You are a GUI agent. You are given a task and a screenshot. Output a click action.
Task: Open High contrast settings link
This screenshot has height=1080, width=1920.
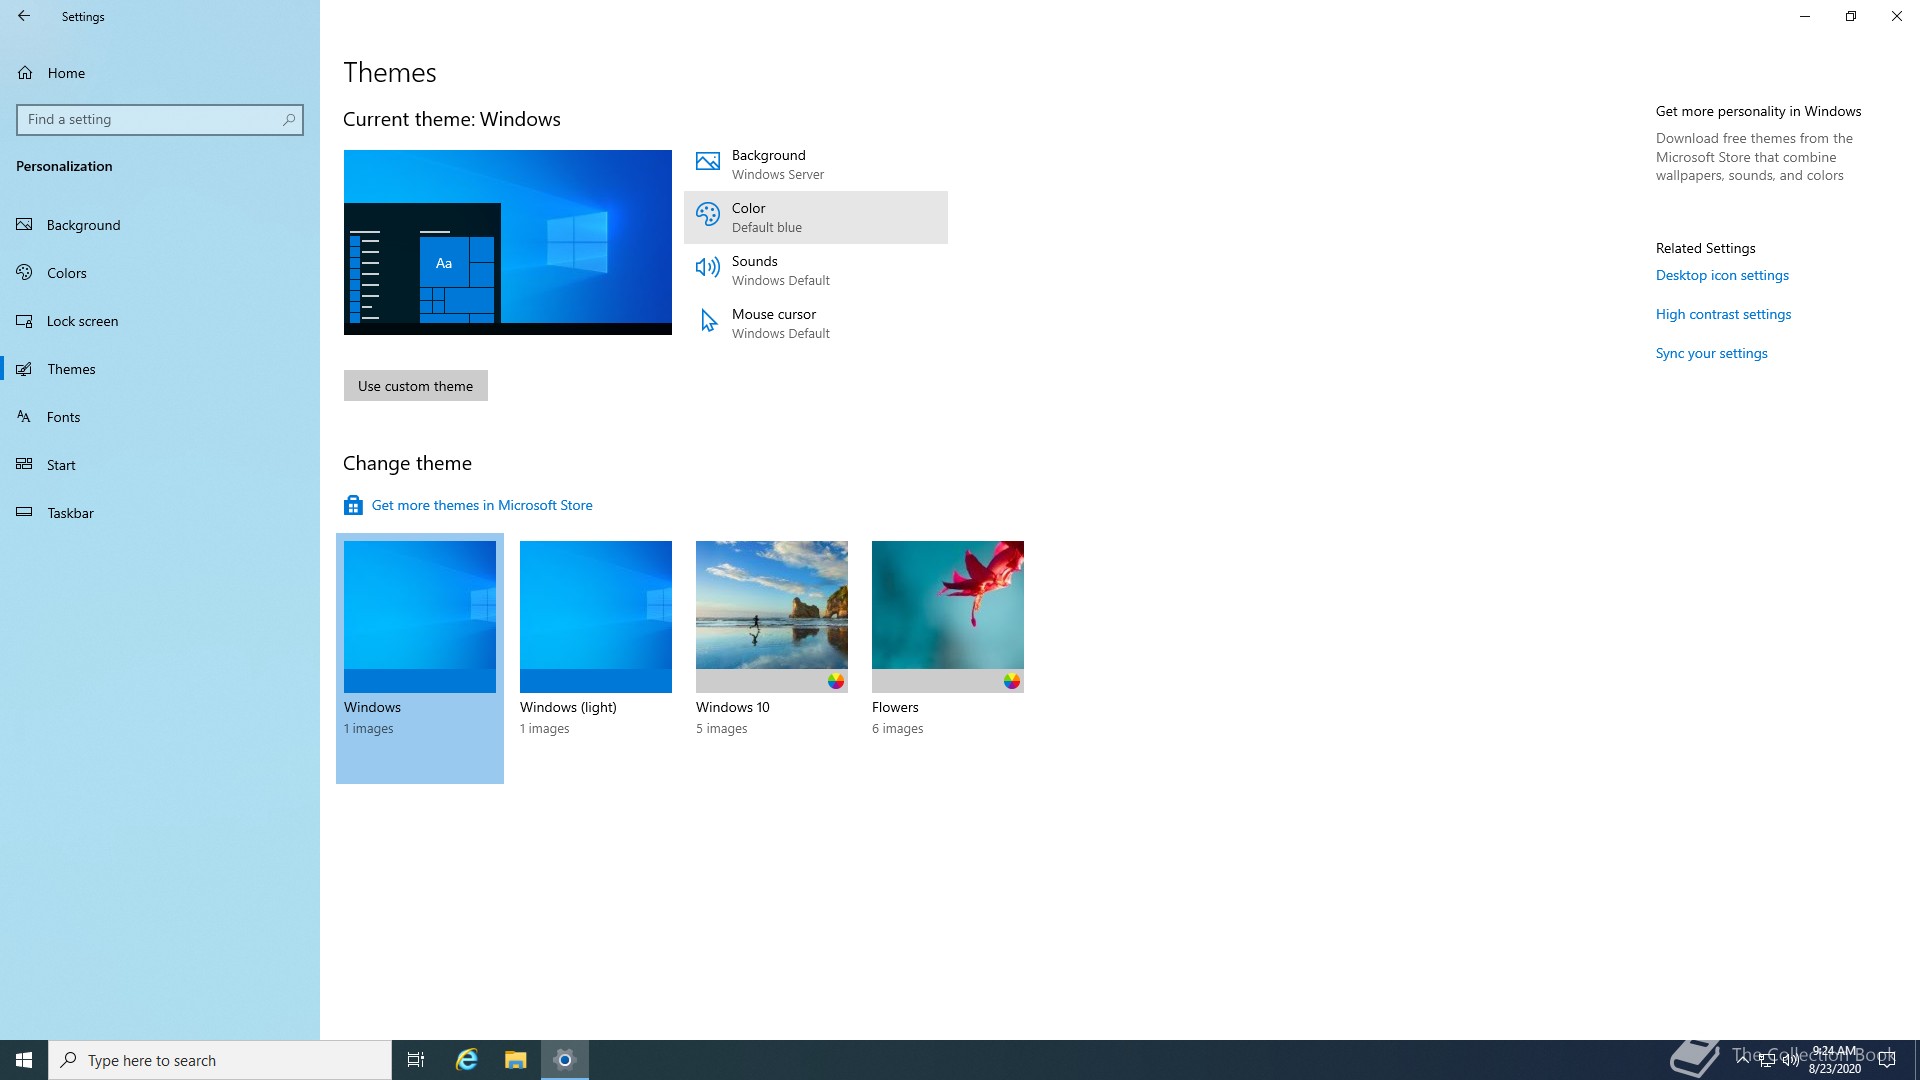(1723, 314)
